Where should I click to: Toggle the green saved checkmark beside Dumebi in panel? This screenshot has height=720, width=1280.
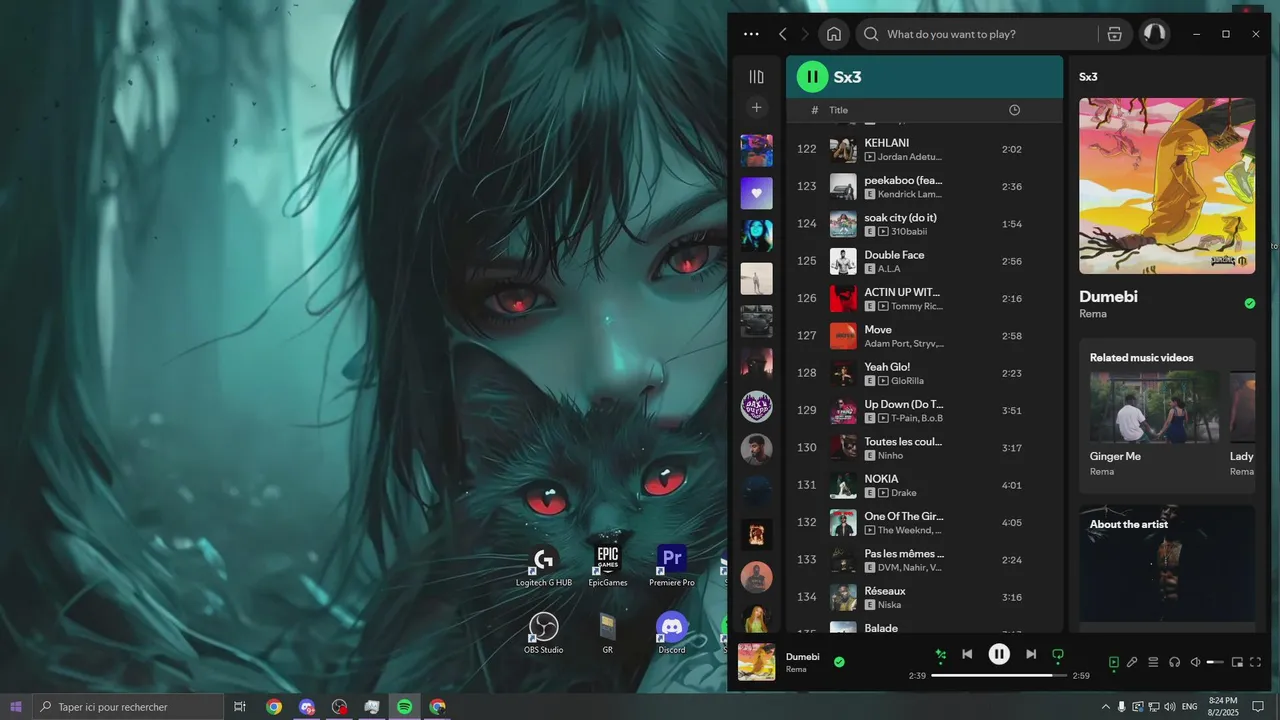1249,303
